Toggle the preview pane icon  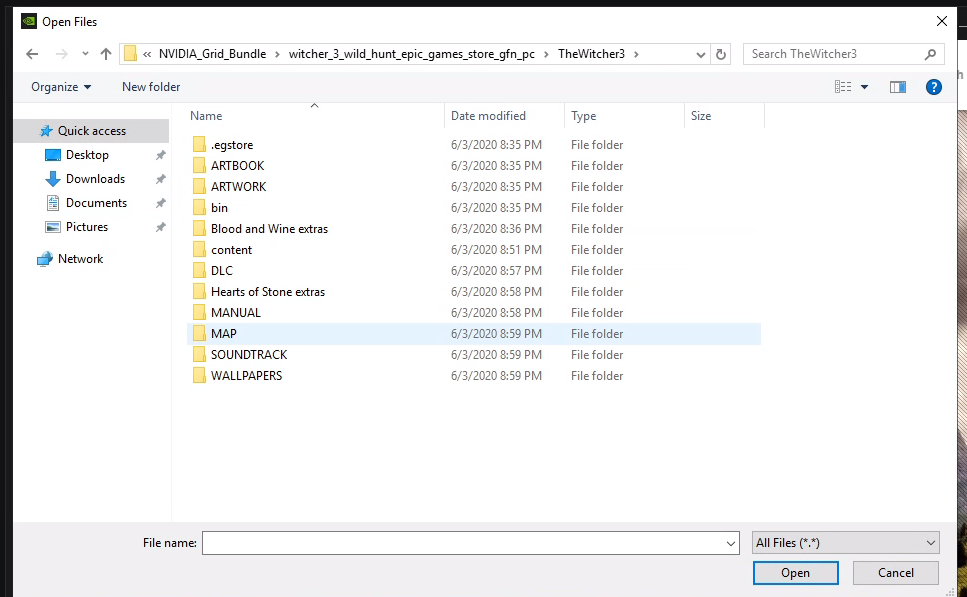coord(897,87)
